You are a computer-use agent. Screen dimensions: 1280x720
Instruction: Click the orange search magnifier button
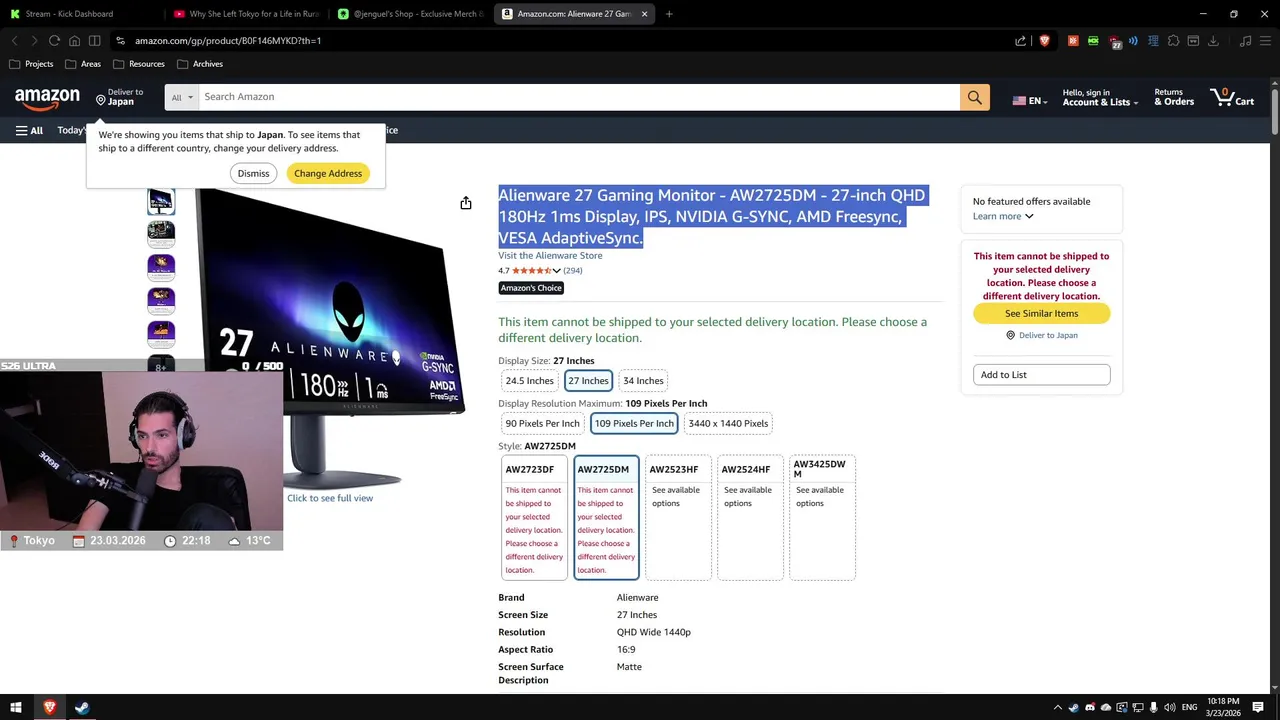[x=975, y=97]
